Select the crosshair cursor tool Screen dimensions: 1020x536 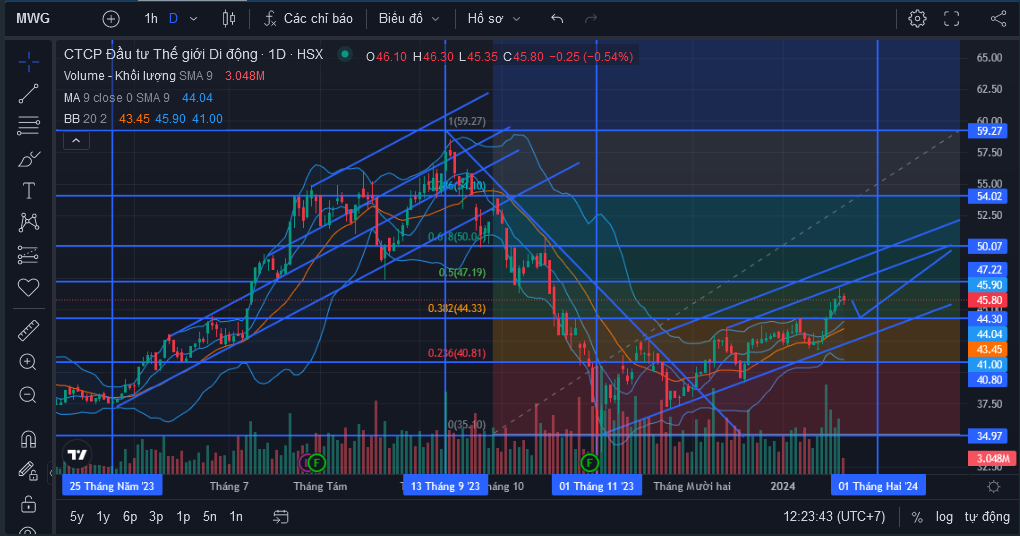(x=28, y=62)
